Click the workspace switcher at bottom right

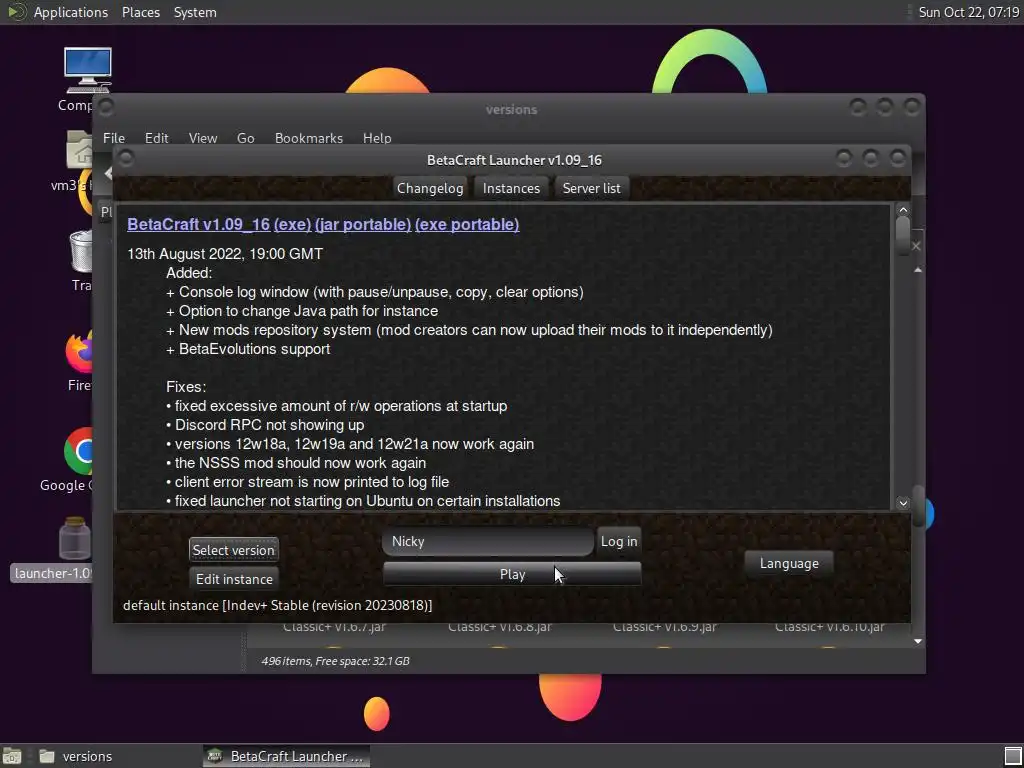[1013, 756]
